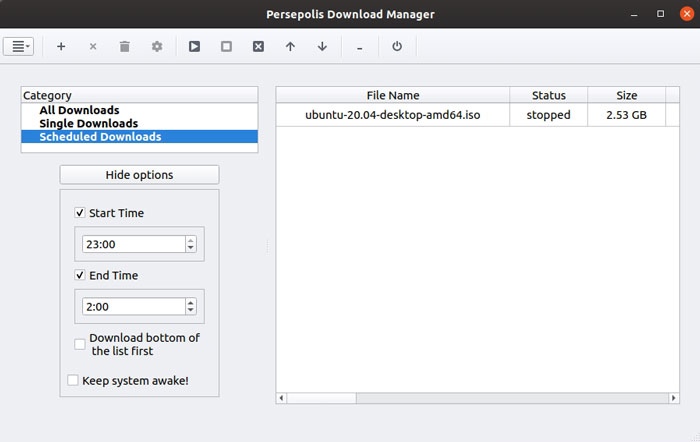700x442 pixels.
Task: Select ubuntu-20.04-desktop-amd64.iso file name
Action: pyautogui.click(x=393, y=115)
